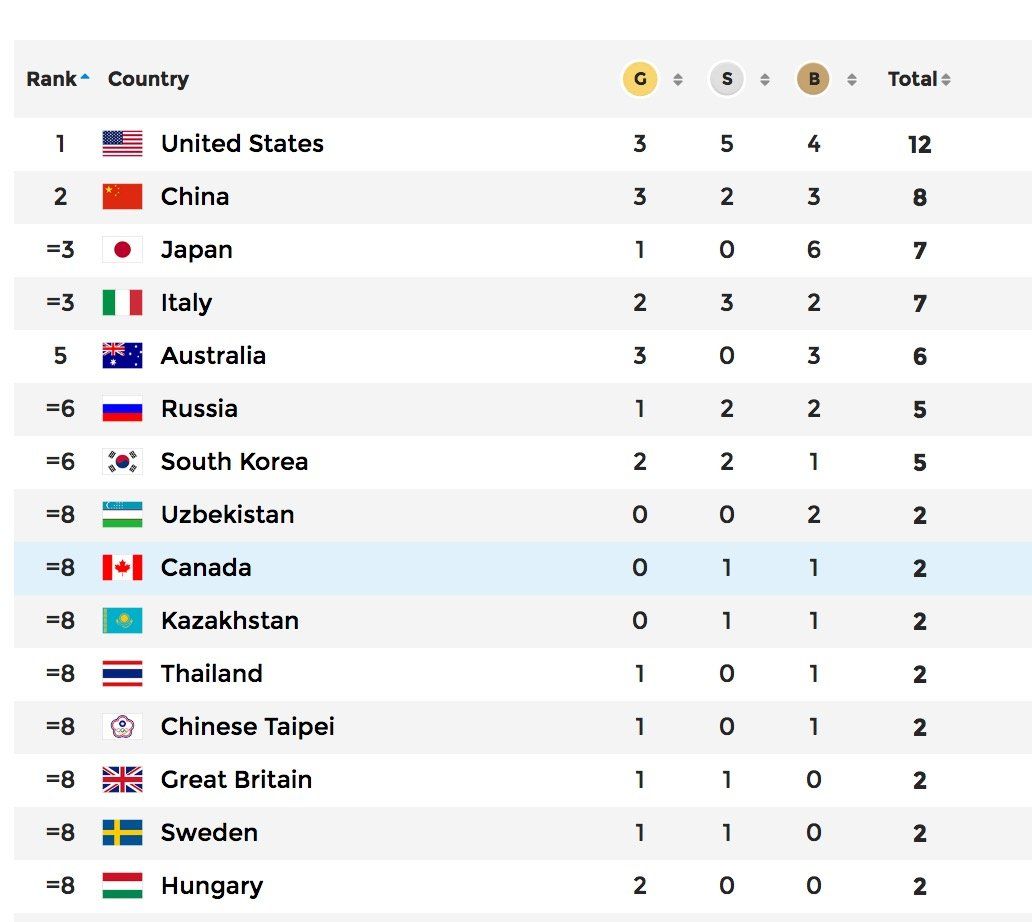
Task: Sort by bronze using arrows beside B
Action: (852, 80)
